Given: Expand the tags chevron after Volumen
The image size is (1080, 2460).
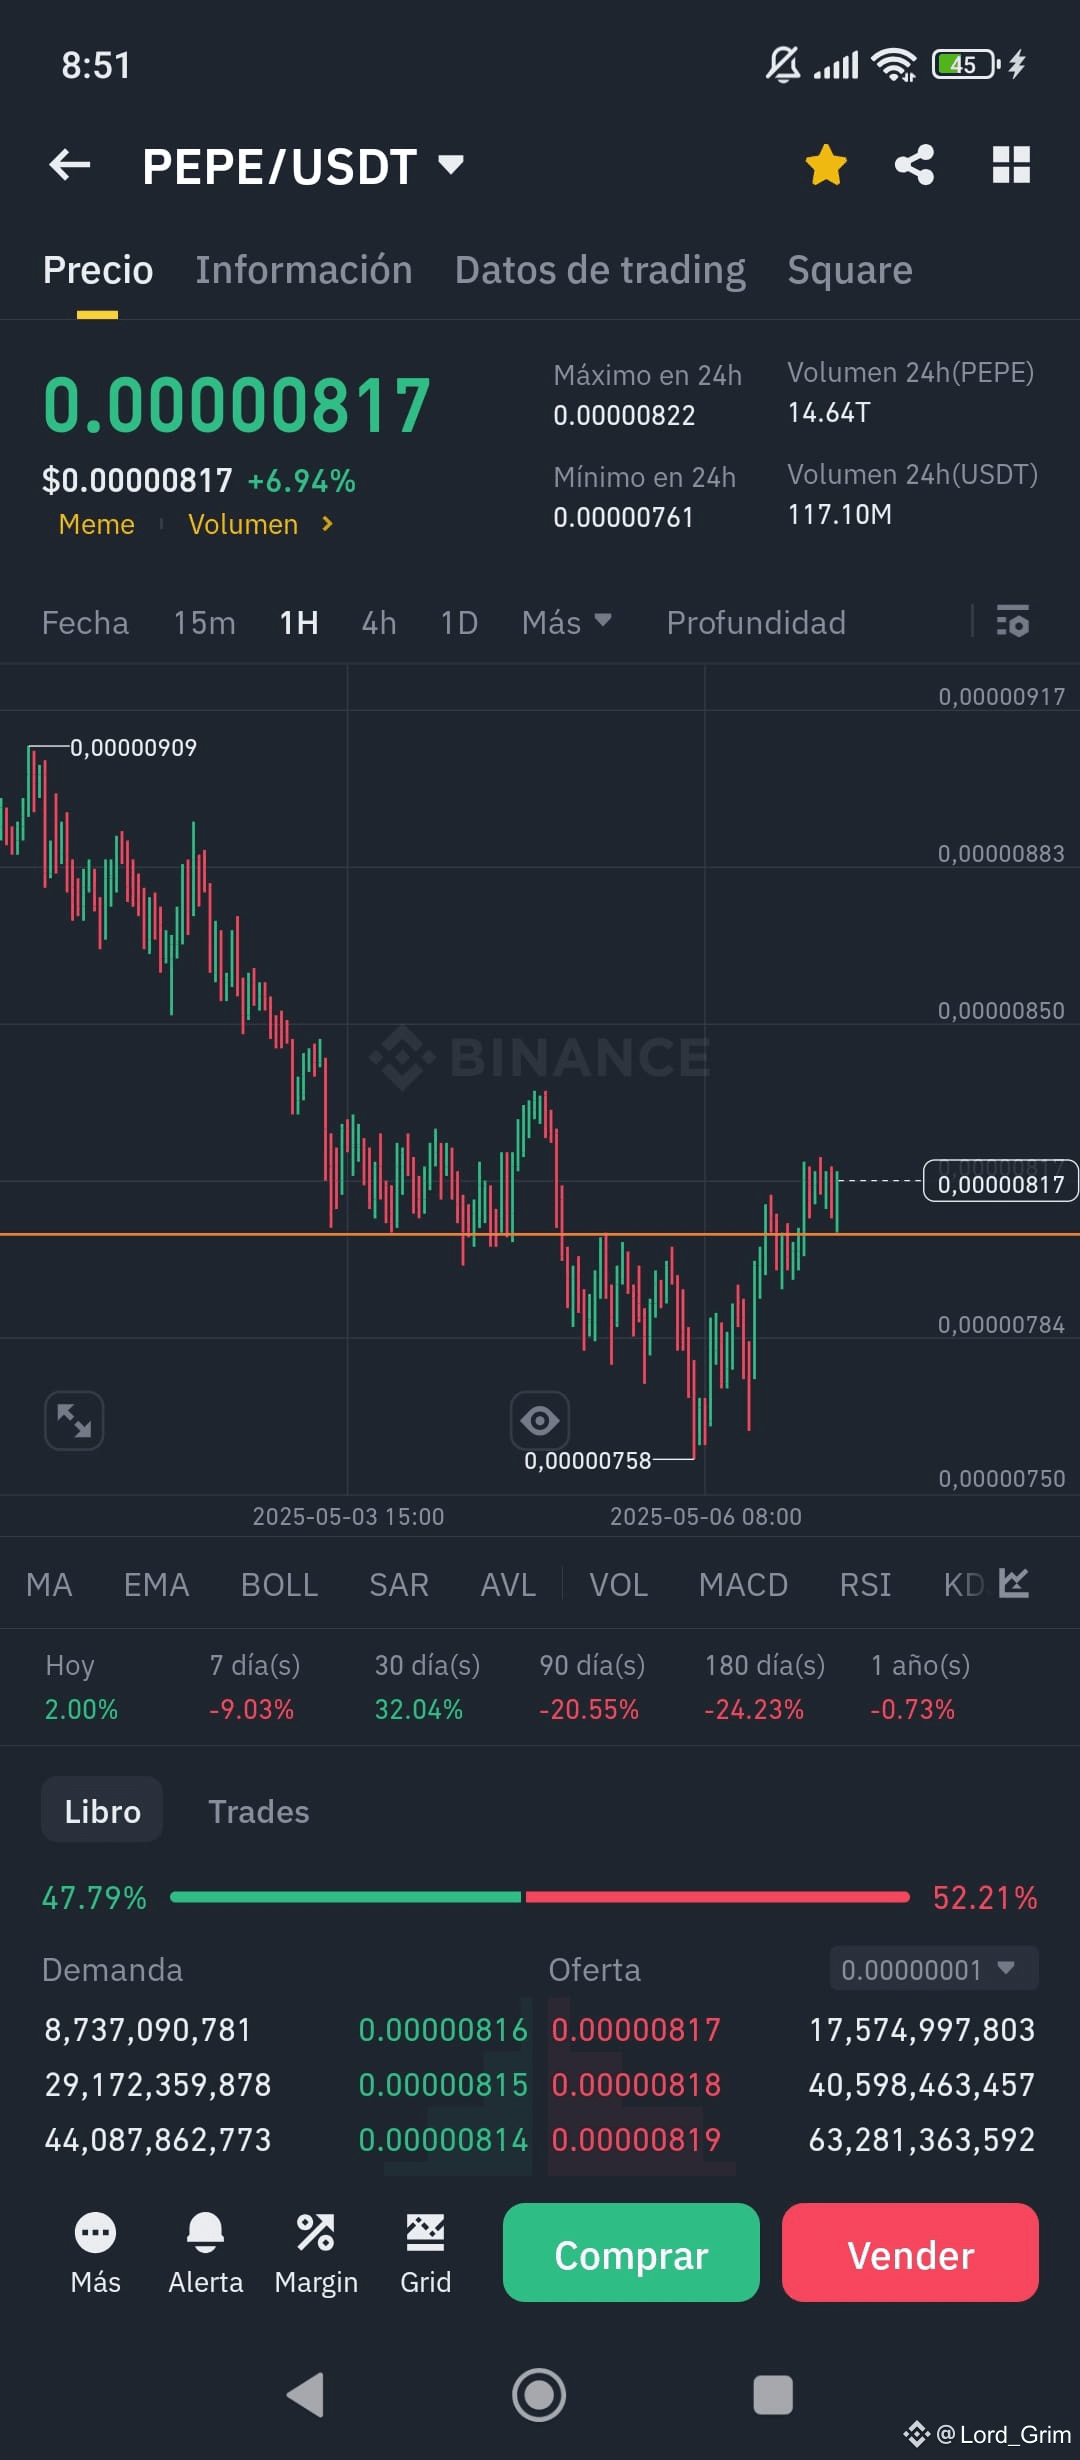Looking at the screenshot, I should pyautogui.click(x=326, y=524).
